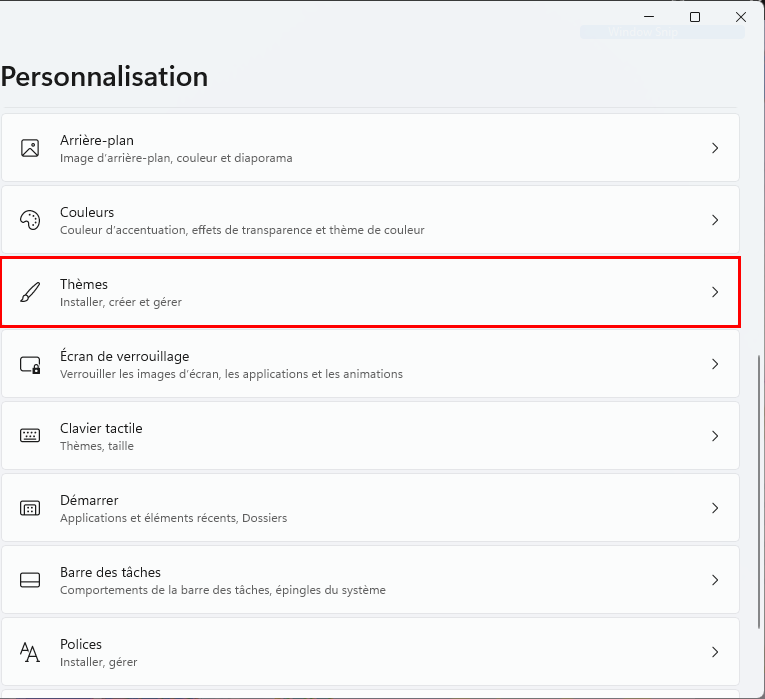
Task: Expand the Barre des tâches chevron
Action: (715, 580)
